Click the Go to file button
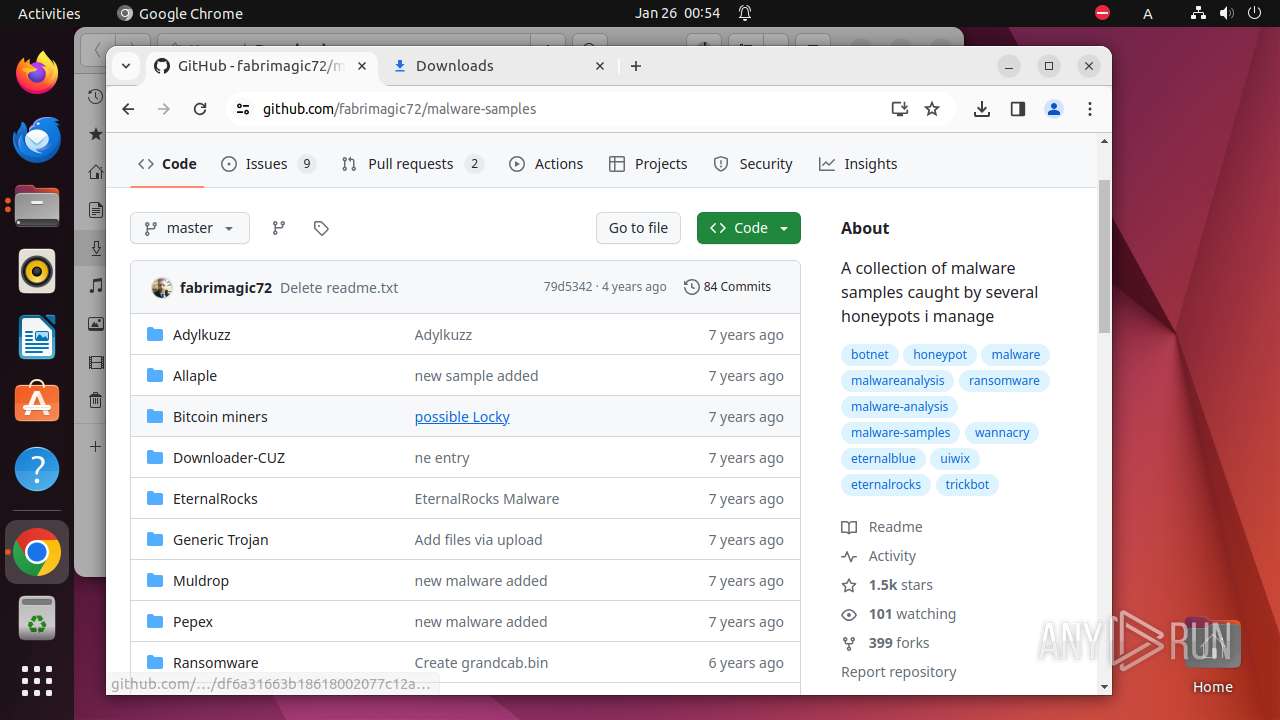Image resolution: width=1280 pixels, height=720 pixels. pyautogui.click(x=638, y=228)
